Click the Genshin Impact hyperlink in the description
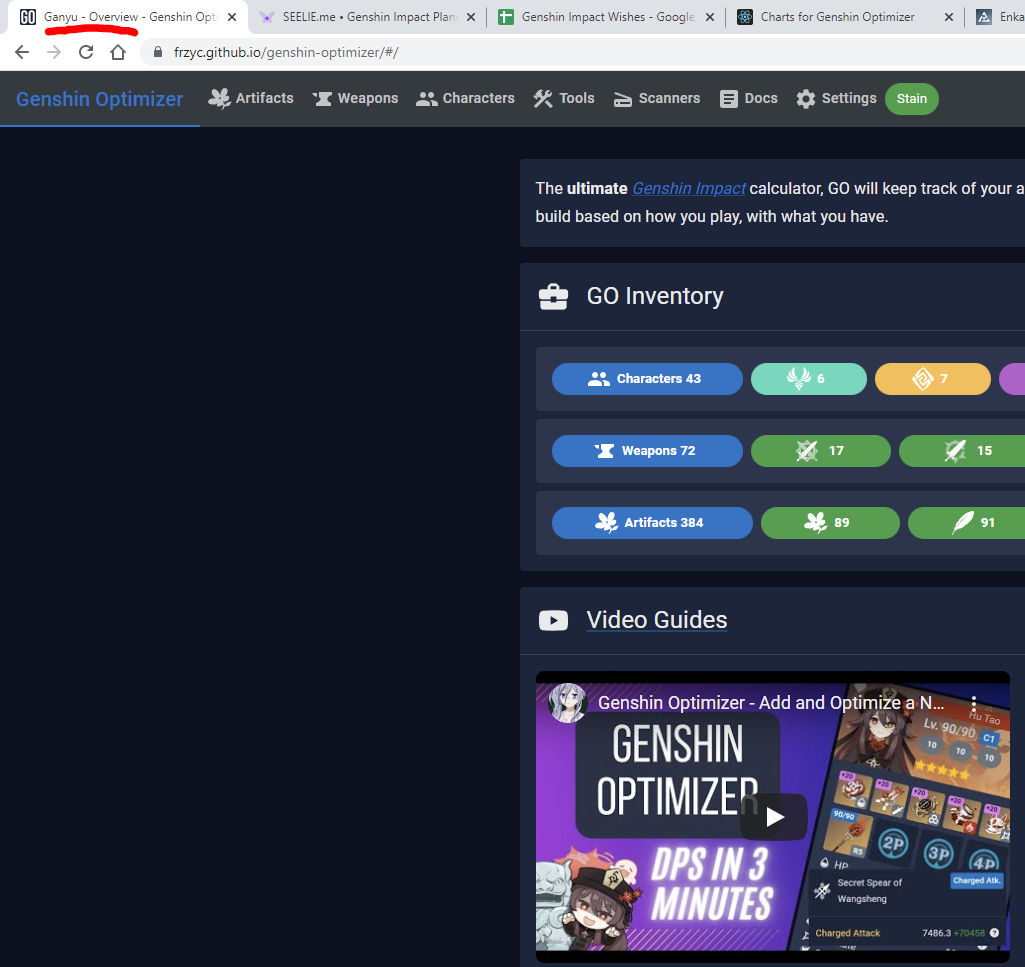 [688, 188]
